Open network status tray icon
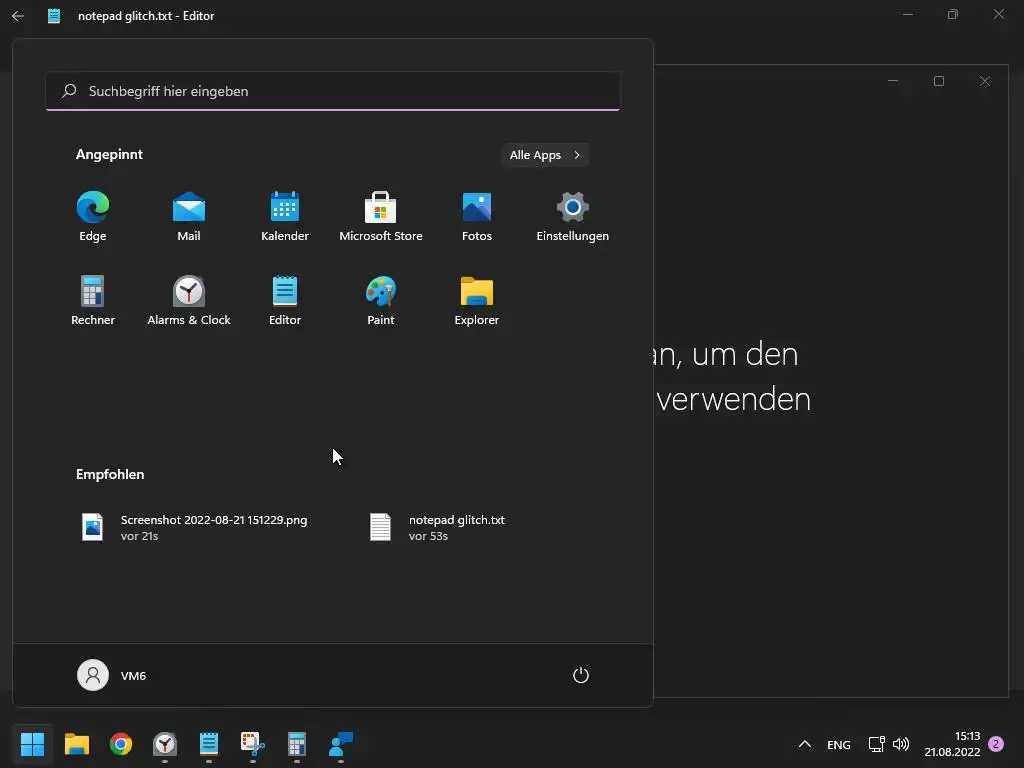This screenshot has height=768, width=1024. (x=876, y=744)
